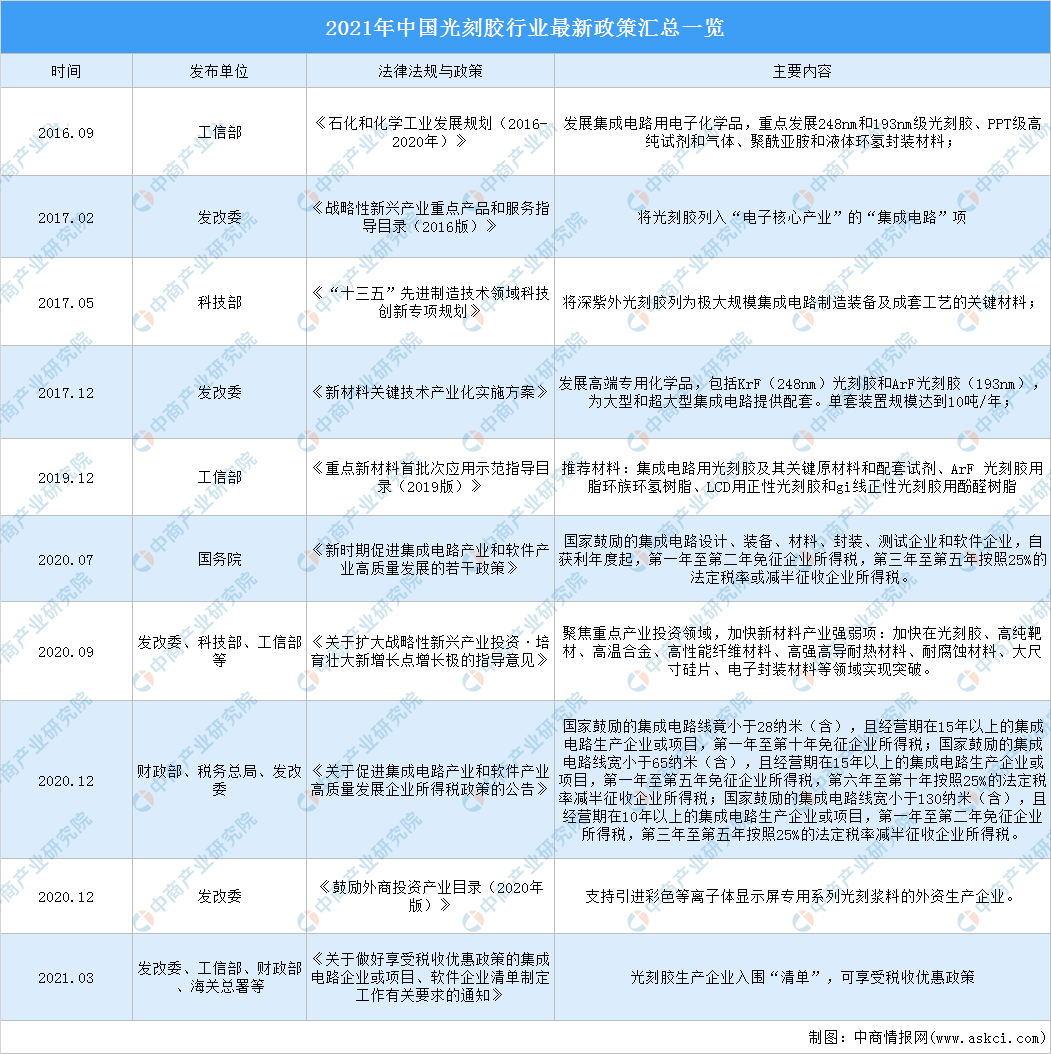This screenshot has width=1051, height=1054.
Task: Click the 2020.12 date beside 鼓励外商投资产业目录
Action: (x=66, y=897)
